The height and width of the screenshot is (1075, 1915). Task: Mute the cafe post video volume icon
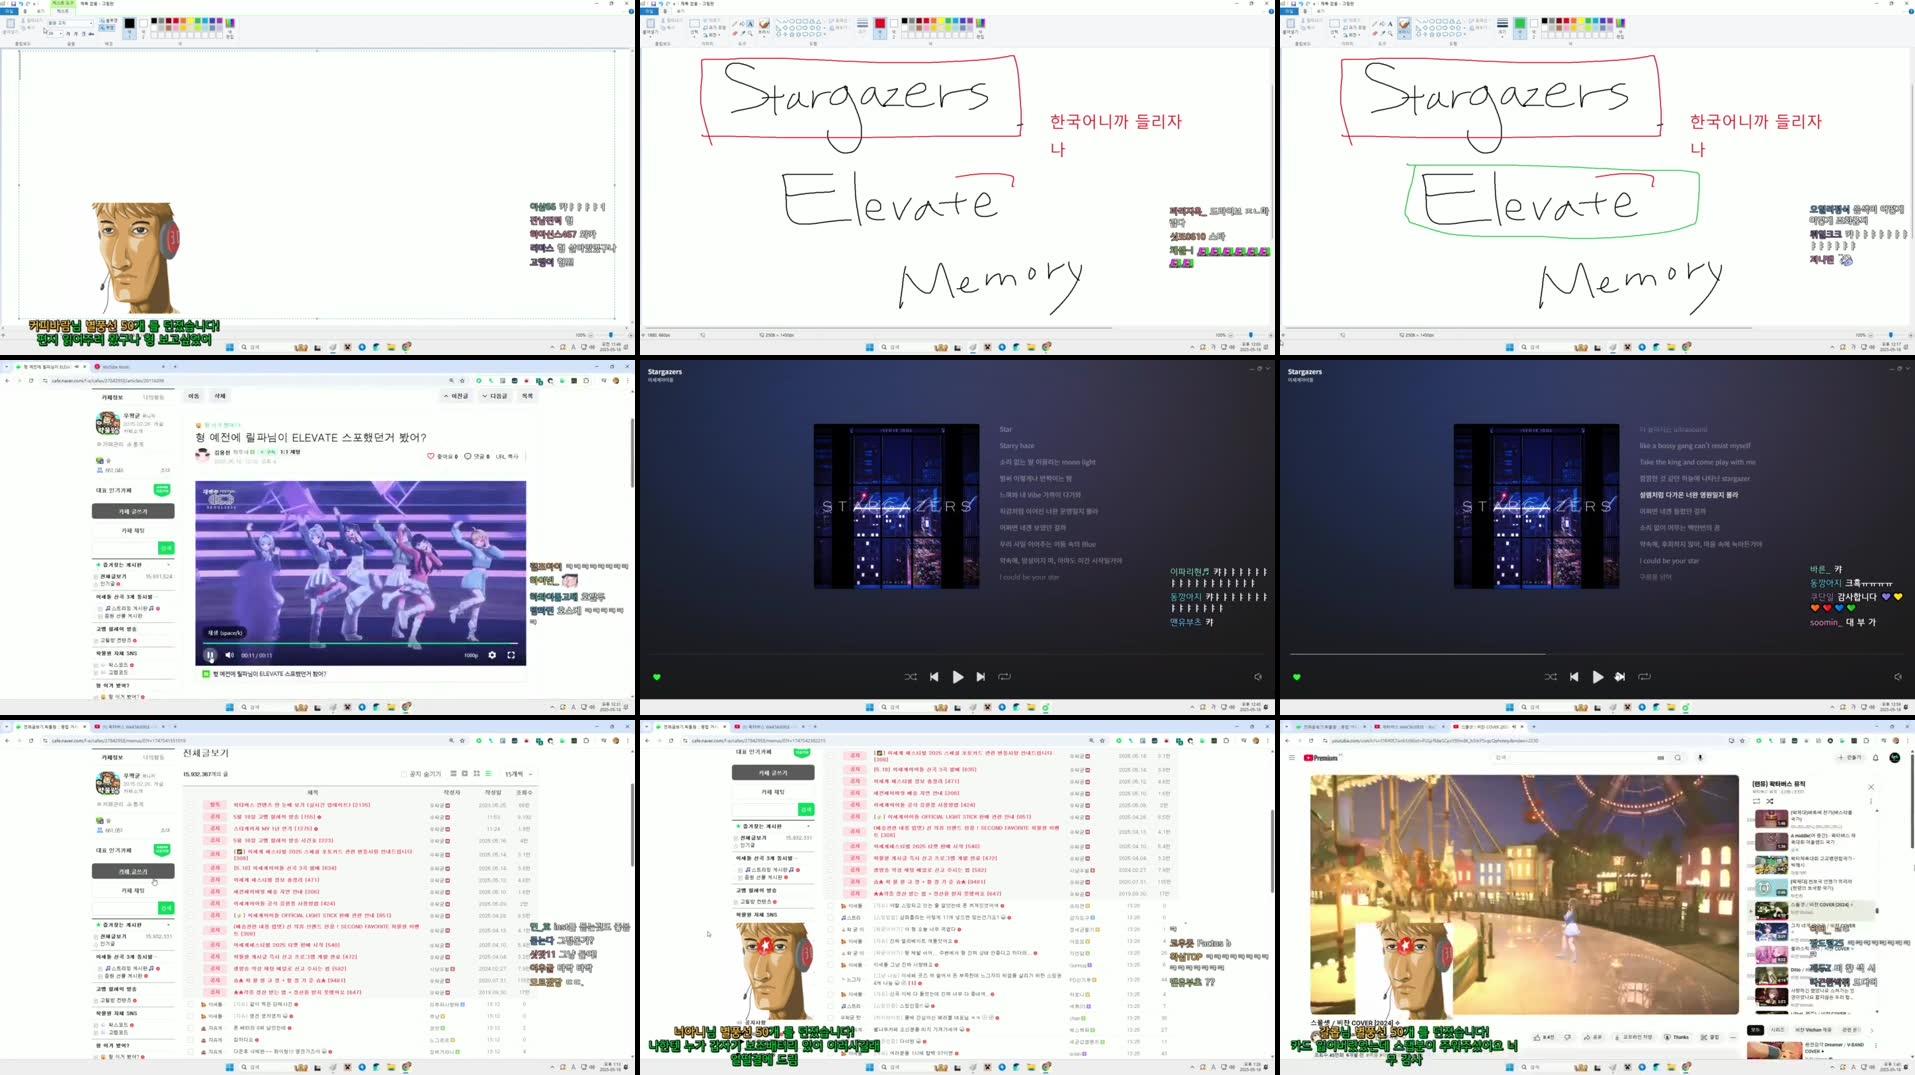tap(229, 655)
